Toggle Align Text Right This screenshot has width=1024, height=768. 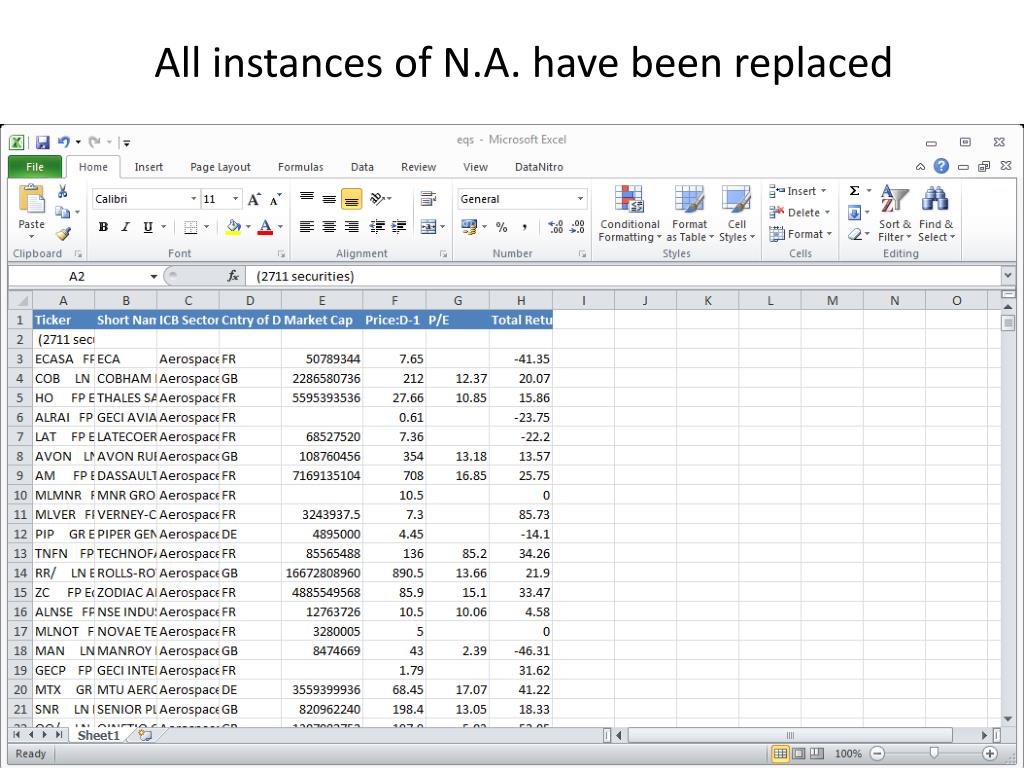tap(351, 227)
